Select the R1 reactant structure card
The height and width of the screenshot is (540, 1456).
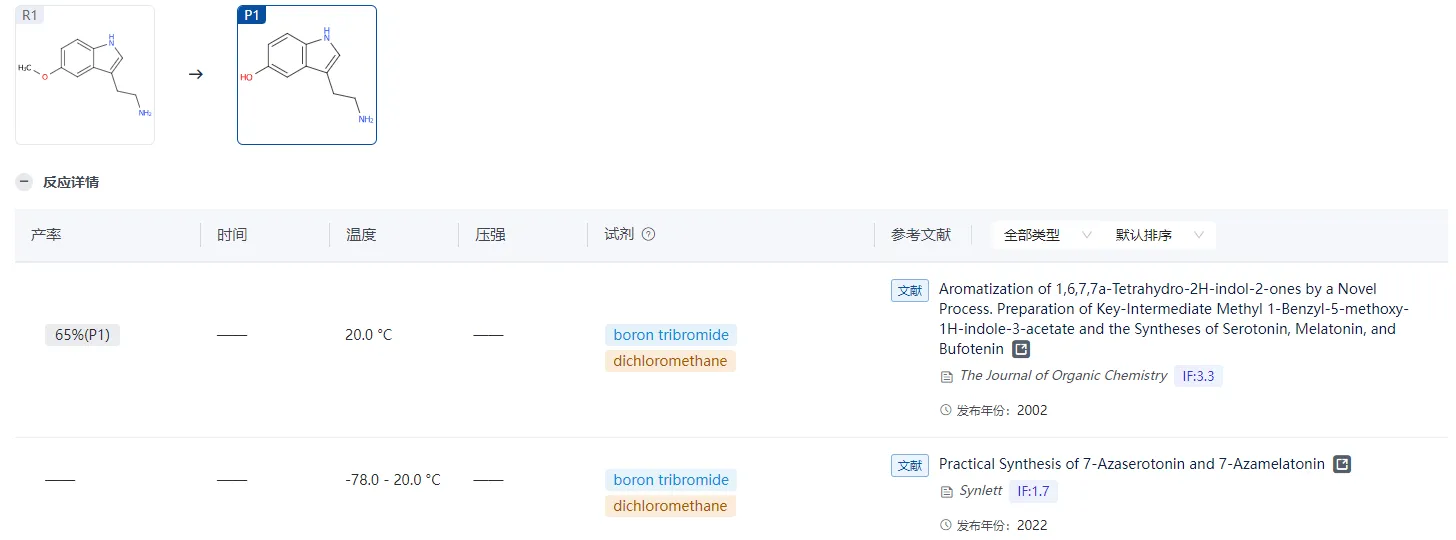[x=85, y=75]
